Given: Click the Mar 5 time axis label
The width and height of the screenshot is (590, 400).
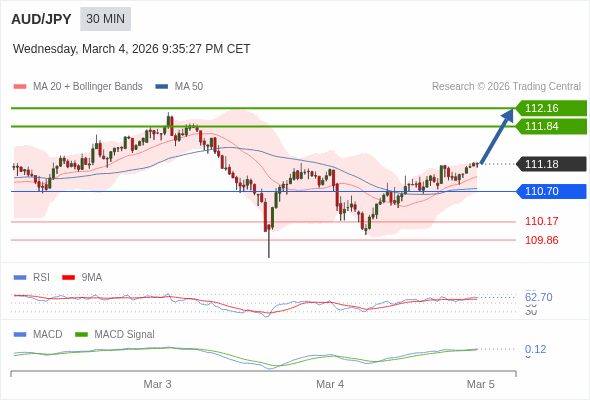Looking at the screenshot, I should point(481,384).
